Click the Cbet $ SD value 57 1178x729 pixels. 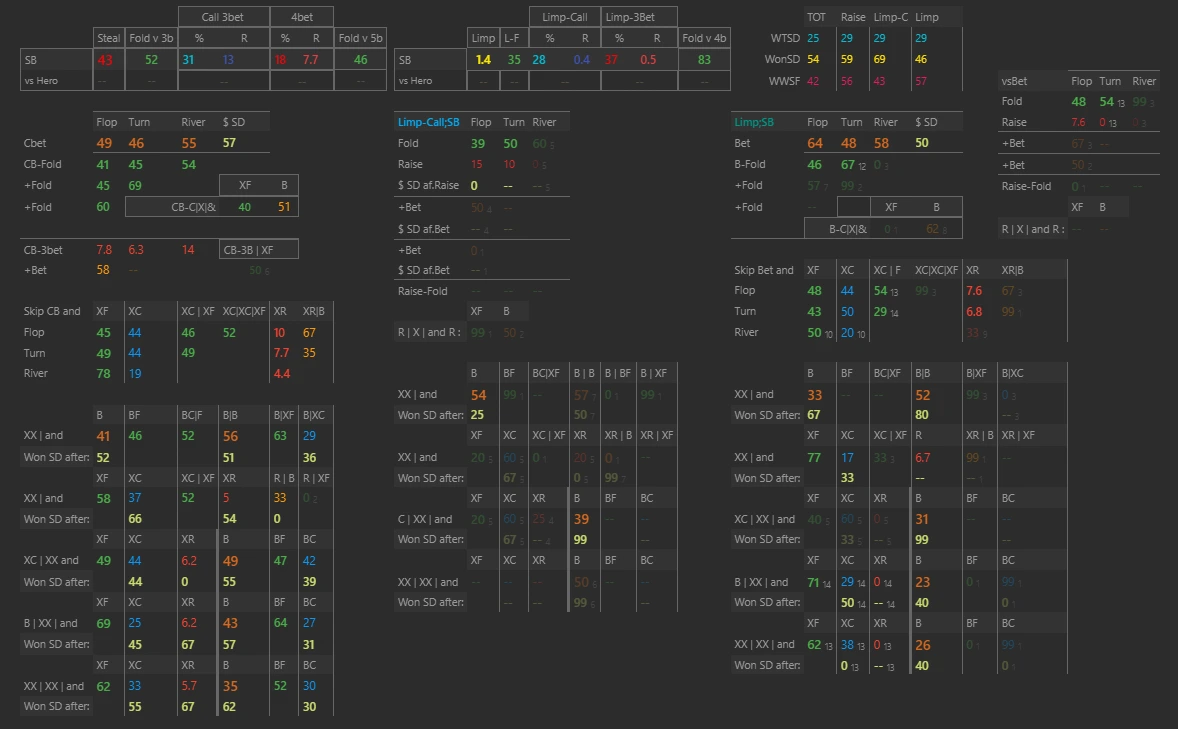[x=229, y=143]
